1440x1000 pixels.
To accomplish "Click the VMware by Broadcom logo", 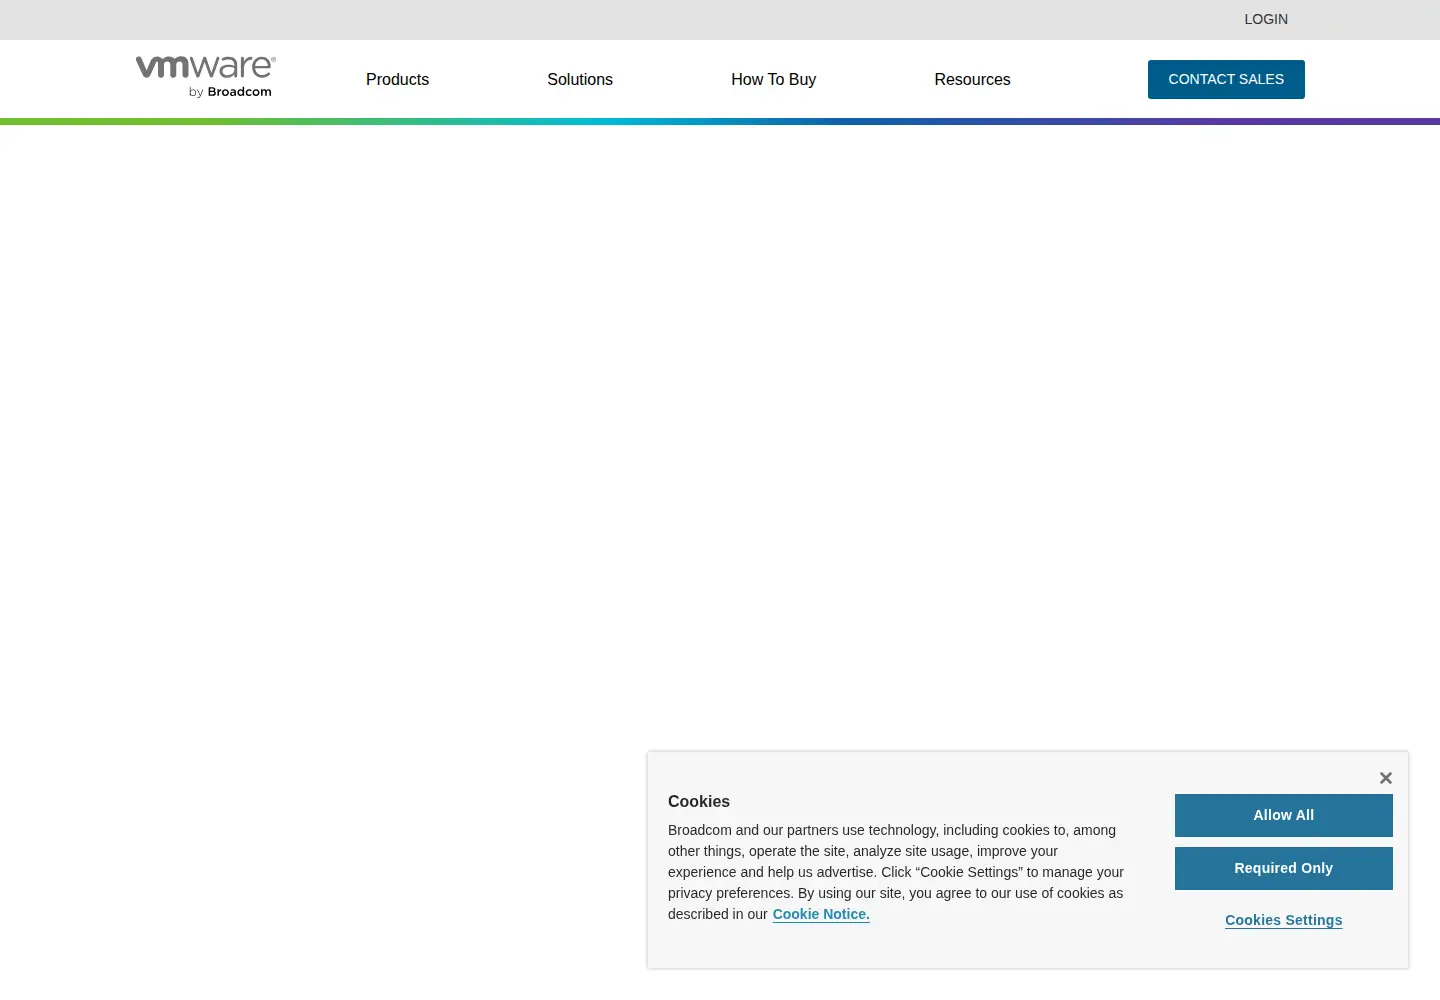I will [205, 77].
